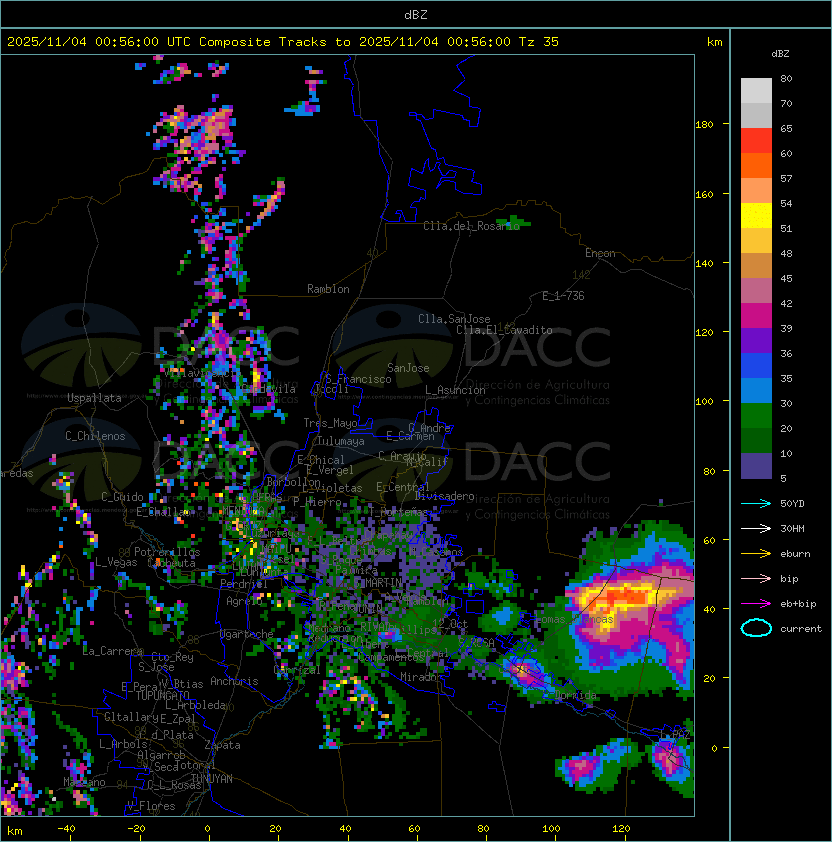
Task: Click the TUPUNGATO place label
Action: click(x=162, y=696)
